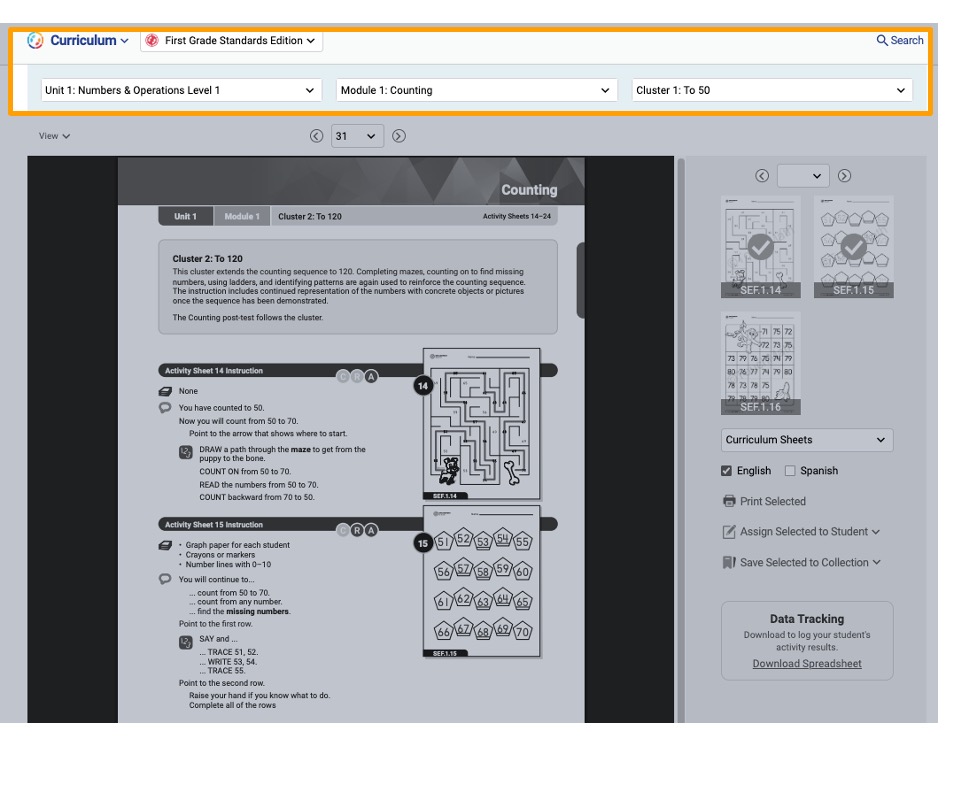Toggle the English checkbox
Screen dimensions: 960x800
point(726,471)
